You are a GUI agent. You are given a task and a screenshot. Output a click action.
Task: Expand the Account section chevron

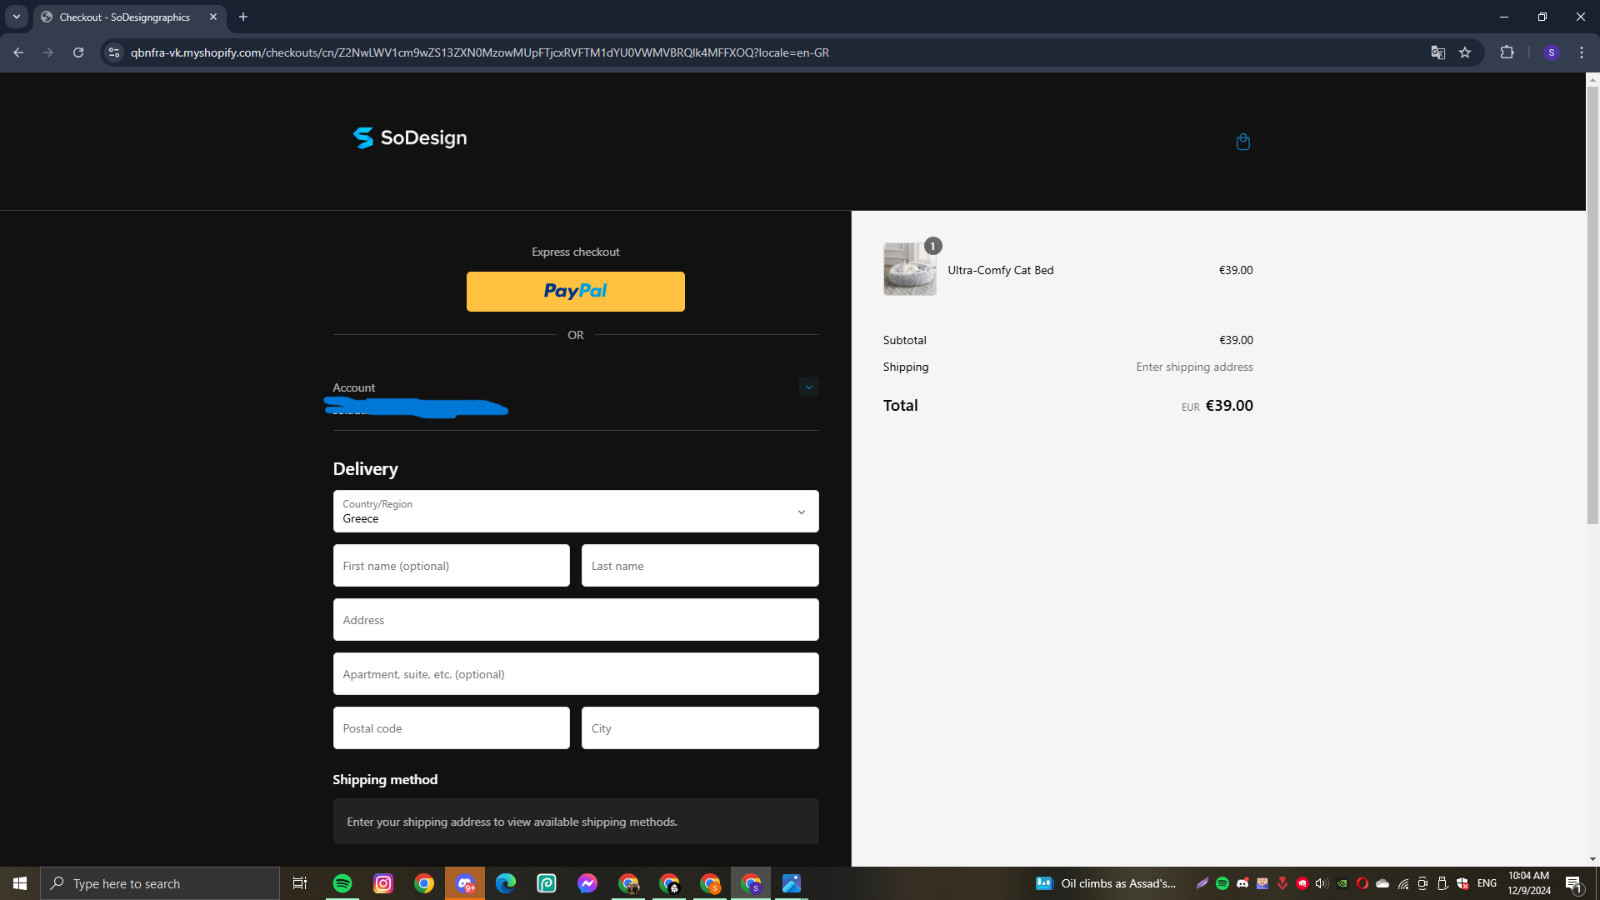click(x=809, y=387)
